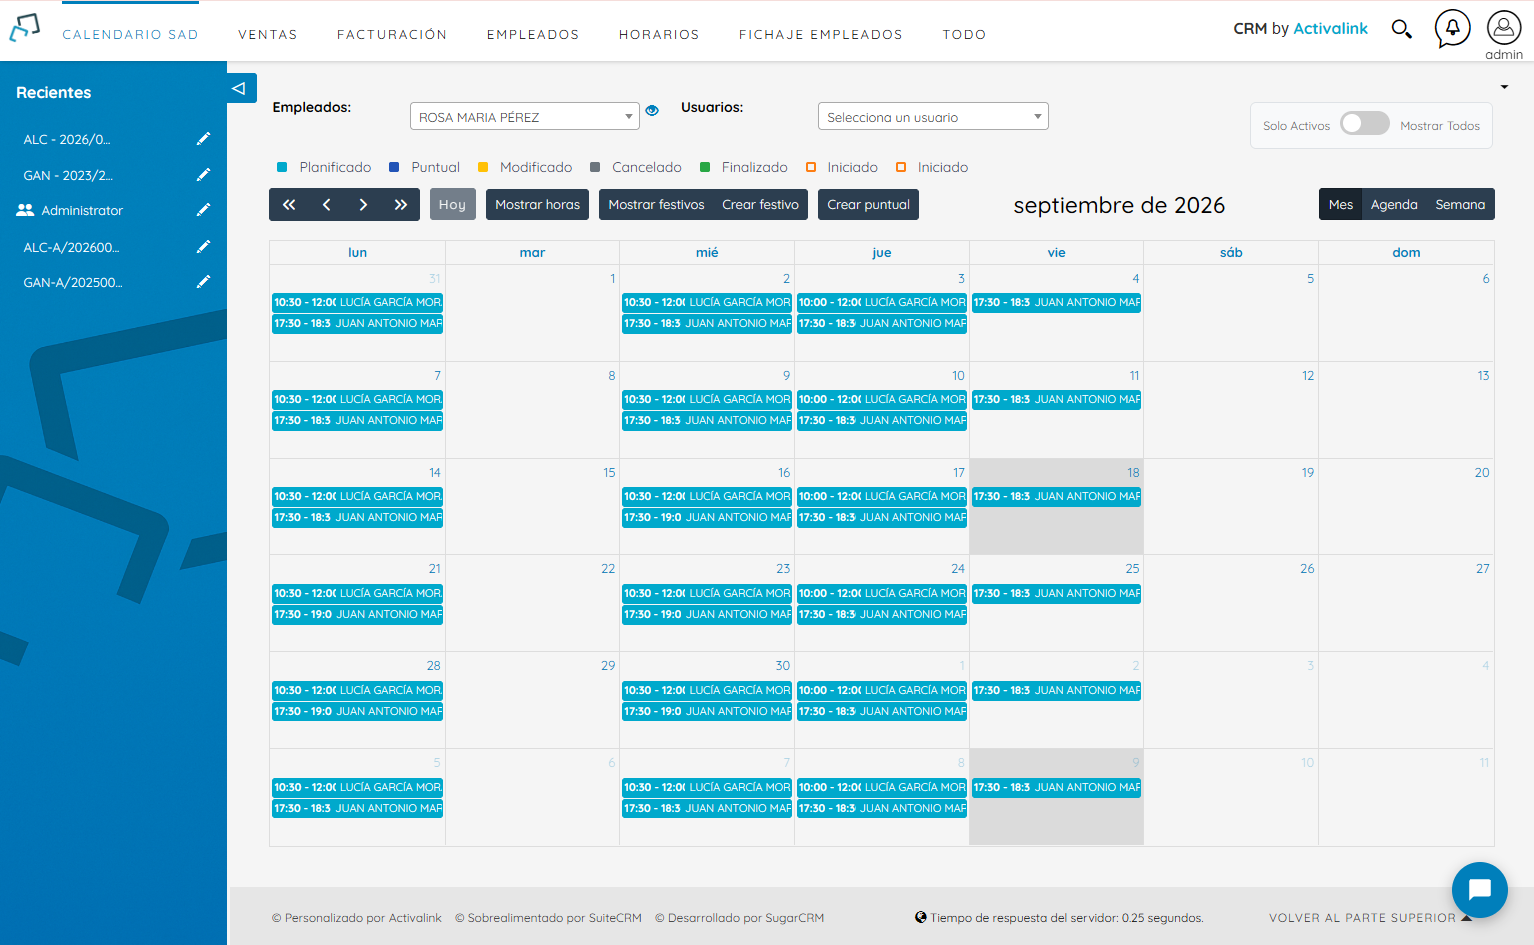Open the search magnifier icon

tap(1402, 29)
